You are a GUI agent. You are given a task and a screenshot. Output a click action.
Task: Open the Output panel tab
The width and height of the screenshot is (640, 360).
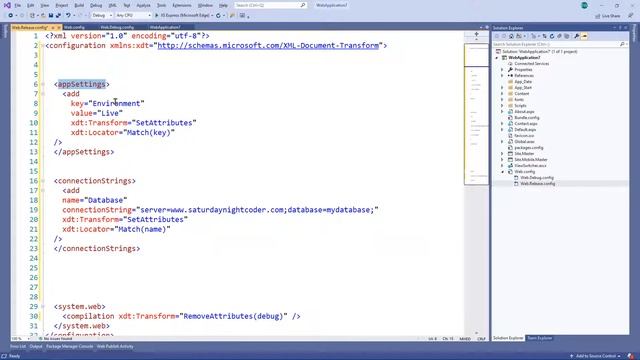36,347
